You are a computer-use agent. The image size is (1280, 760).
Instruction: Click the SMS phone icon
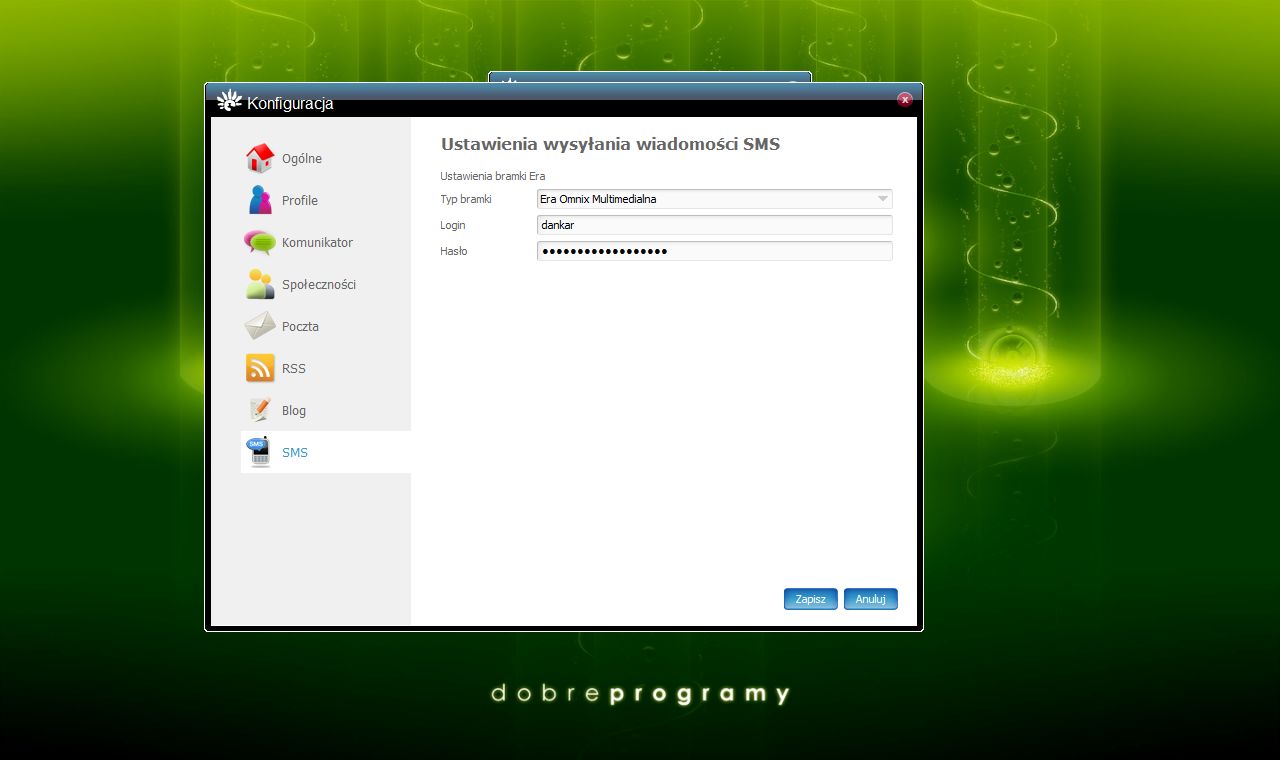[260, 452]
